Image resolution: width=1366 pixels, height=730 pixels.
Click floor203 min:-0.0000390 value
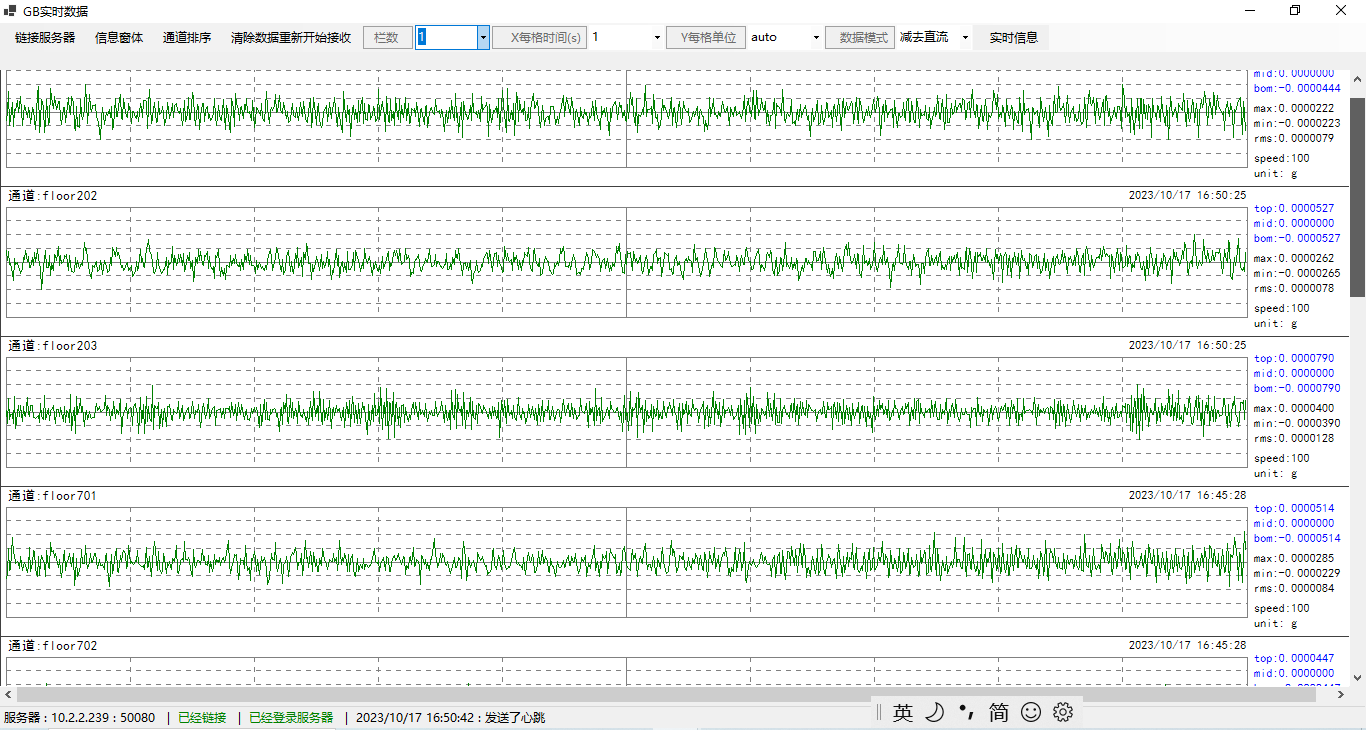tap(1297, 423)
